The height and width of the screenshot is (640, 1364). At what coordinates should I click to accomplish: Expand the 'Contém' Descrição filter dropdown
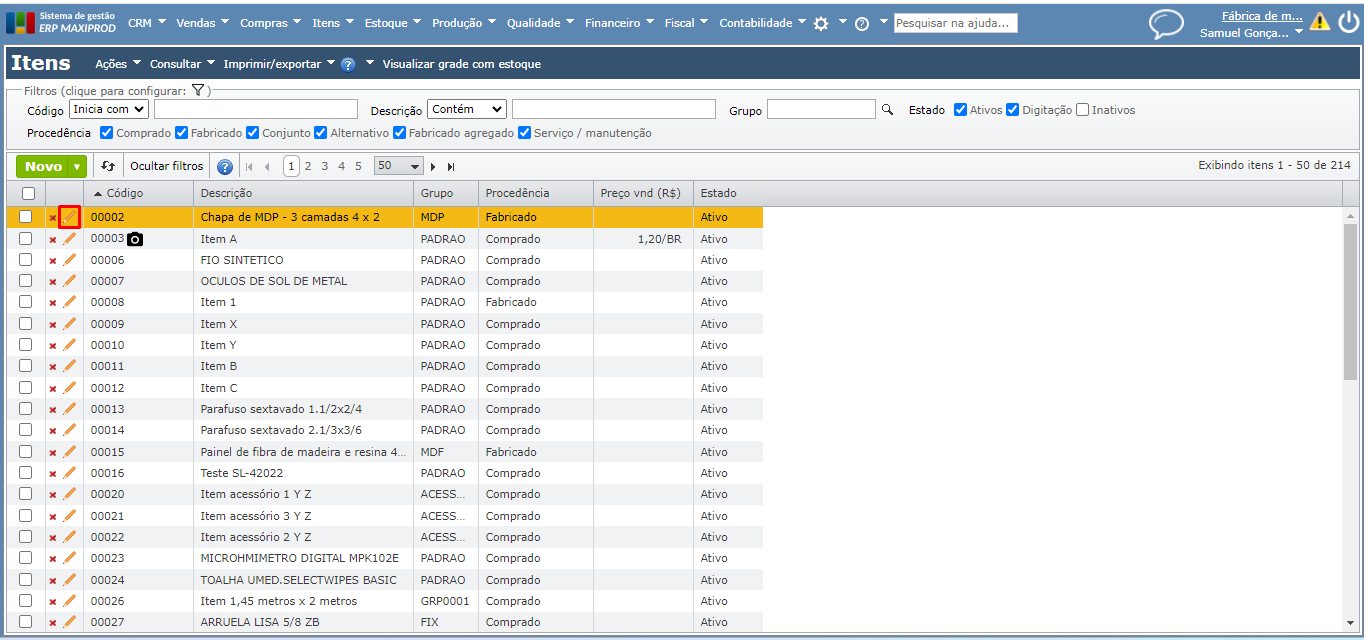click(x=467, y=109)
